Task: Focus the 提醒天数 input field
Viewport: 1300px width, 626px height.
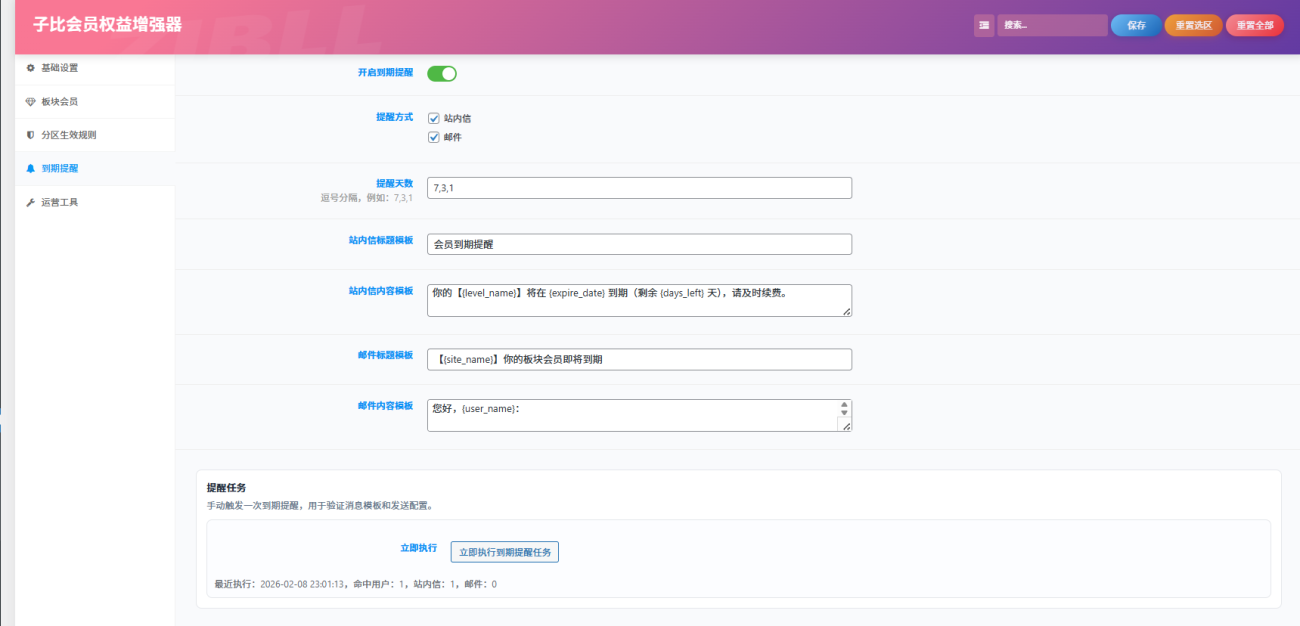Action: point(639,188)
